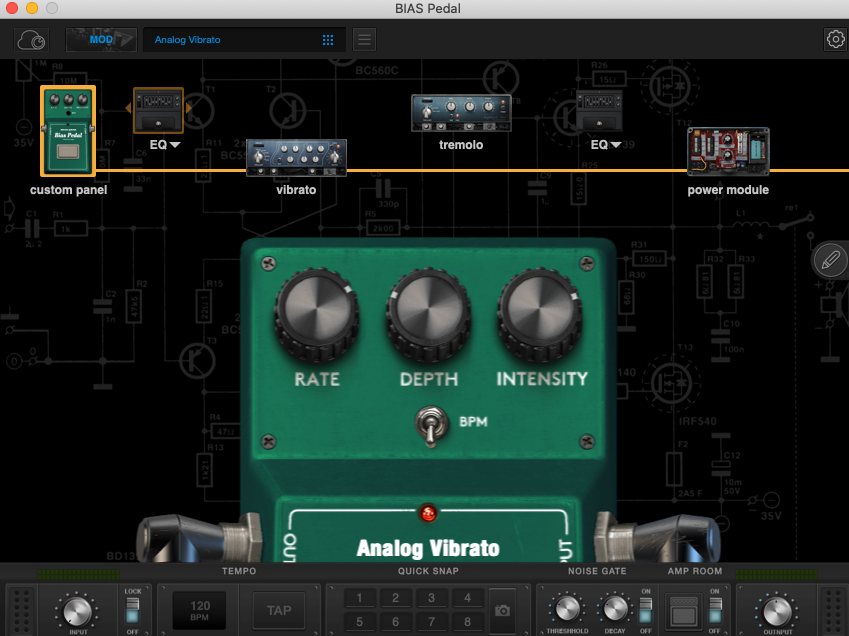This screenshot has height=636, width=849.
Task: Open the preset grid list icon
Action: pyautogui.click(x=328, y=40)
